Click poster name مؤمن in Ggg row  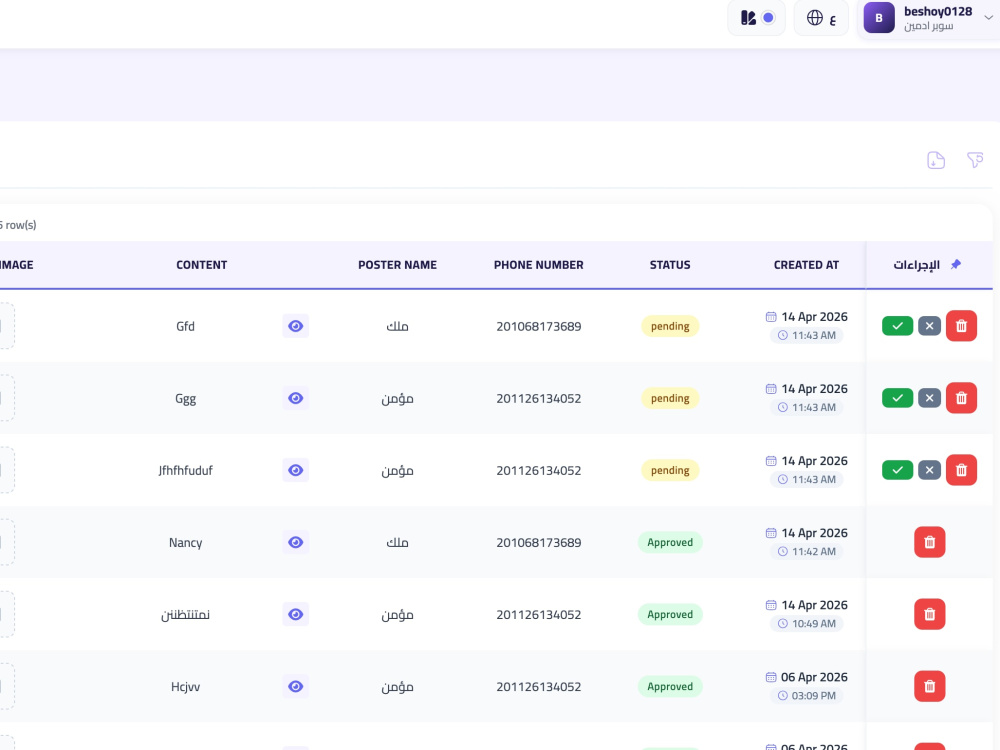[x=397, y=399]
